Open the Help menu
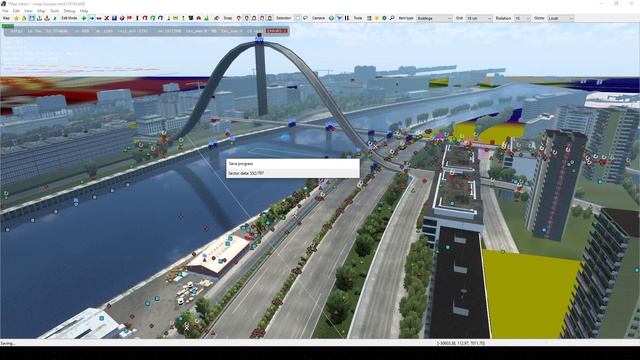This screenshot has height=360, width=640. coord(84,11)
